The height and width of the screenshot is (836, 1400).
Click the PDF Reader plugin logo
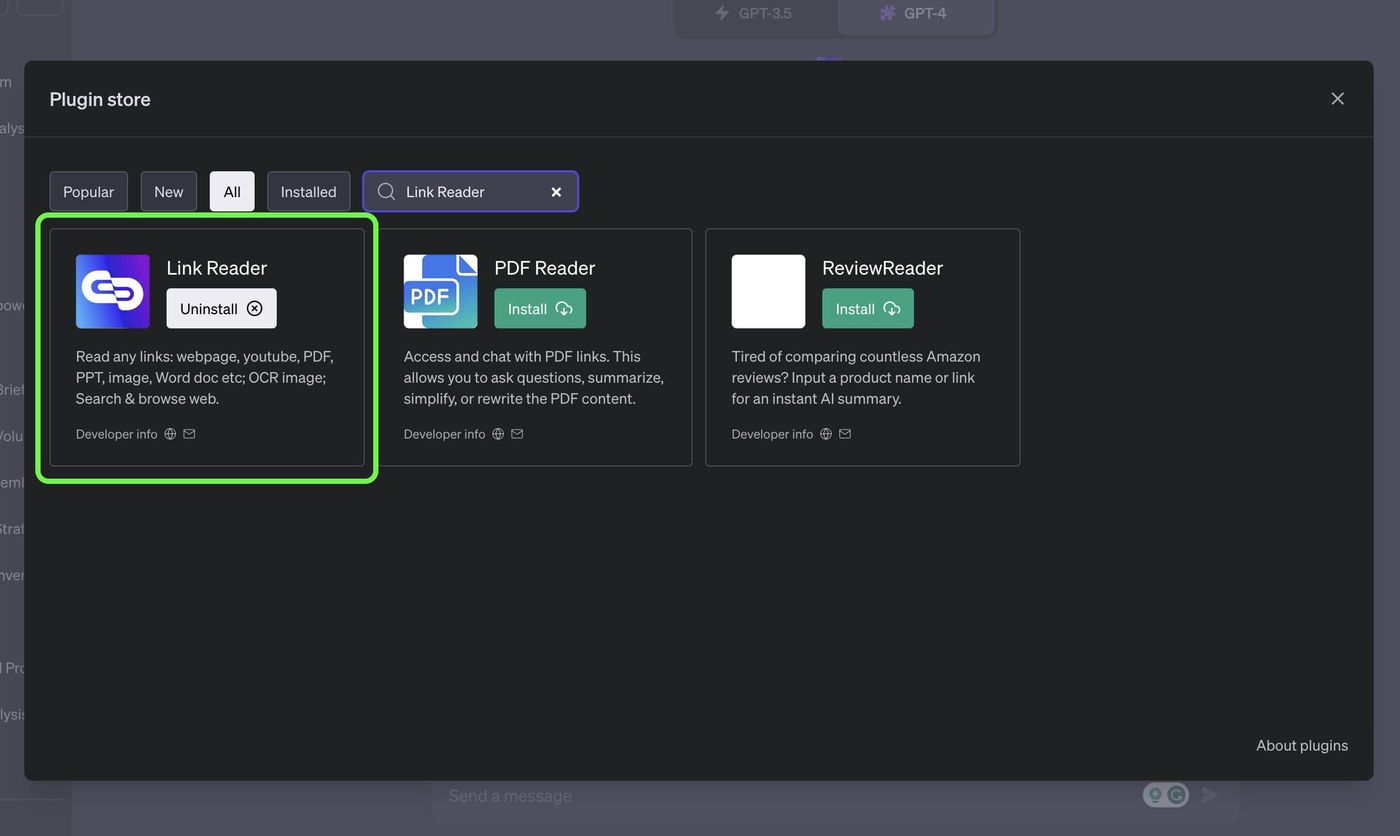coord(441,291)
